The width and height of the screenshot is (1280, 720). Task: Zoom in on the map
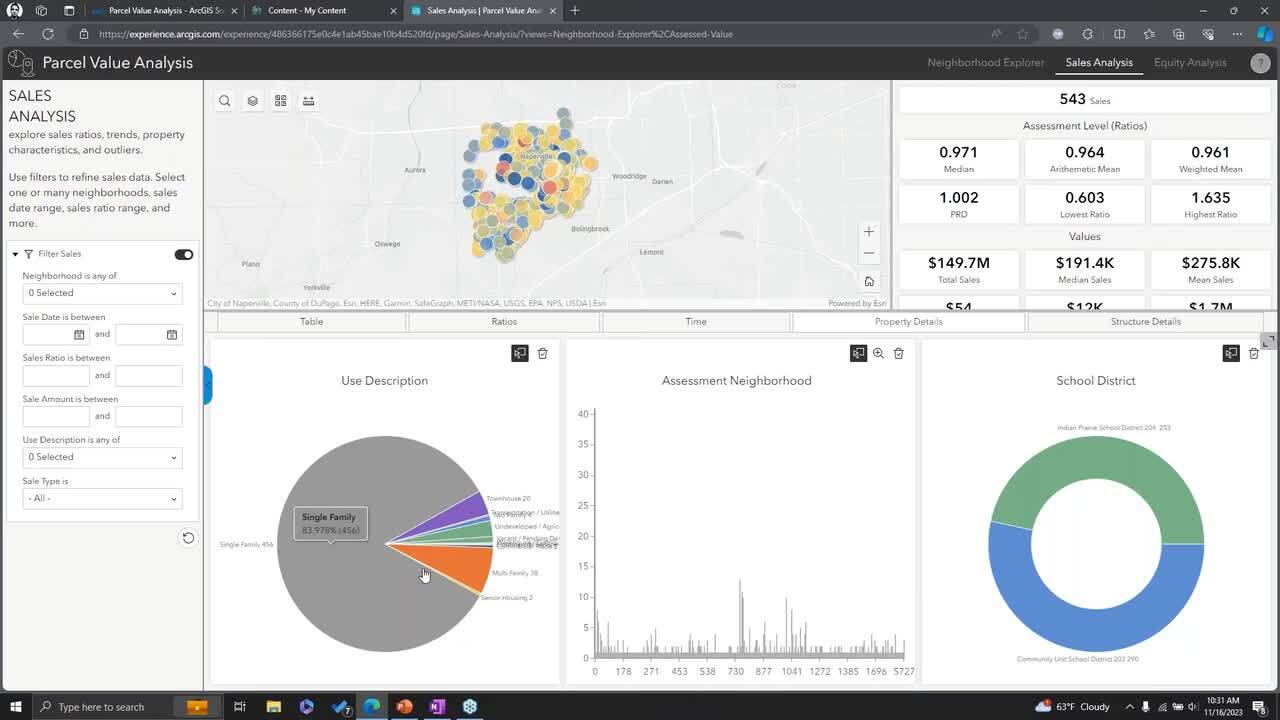(x=868, y=232)
